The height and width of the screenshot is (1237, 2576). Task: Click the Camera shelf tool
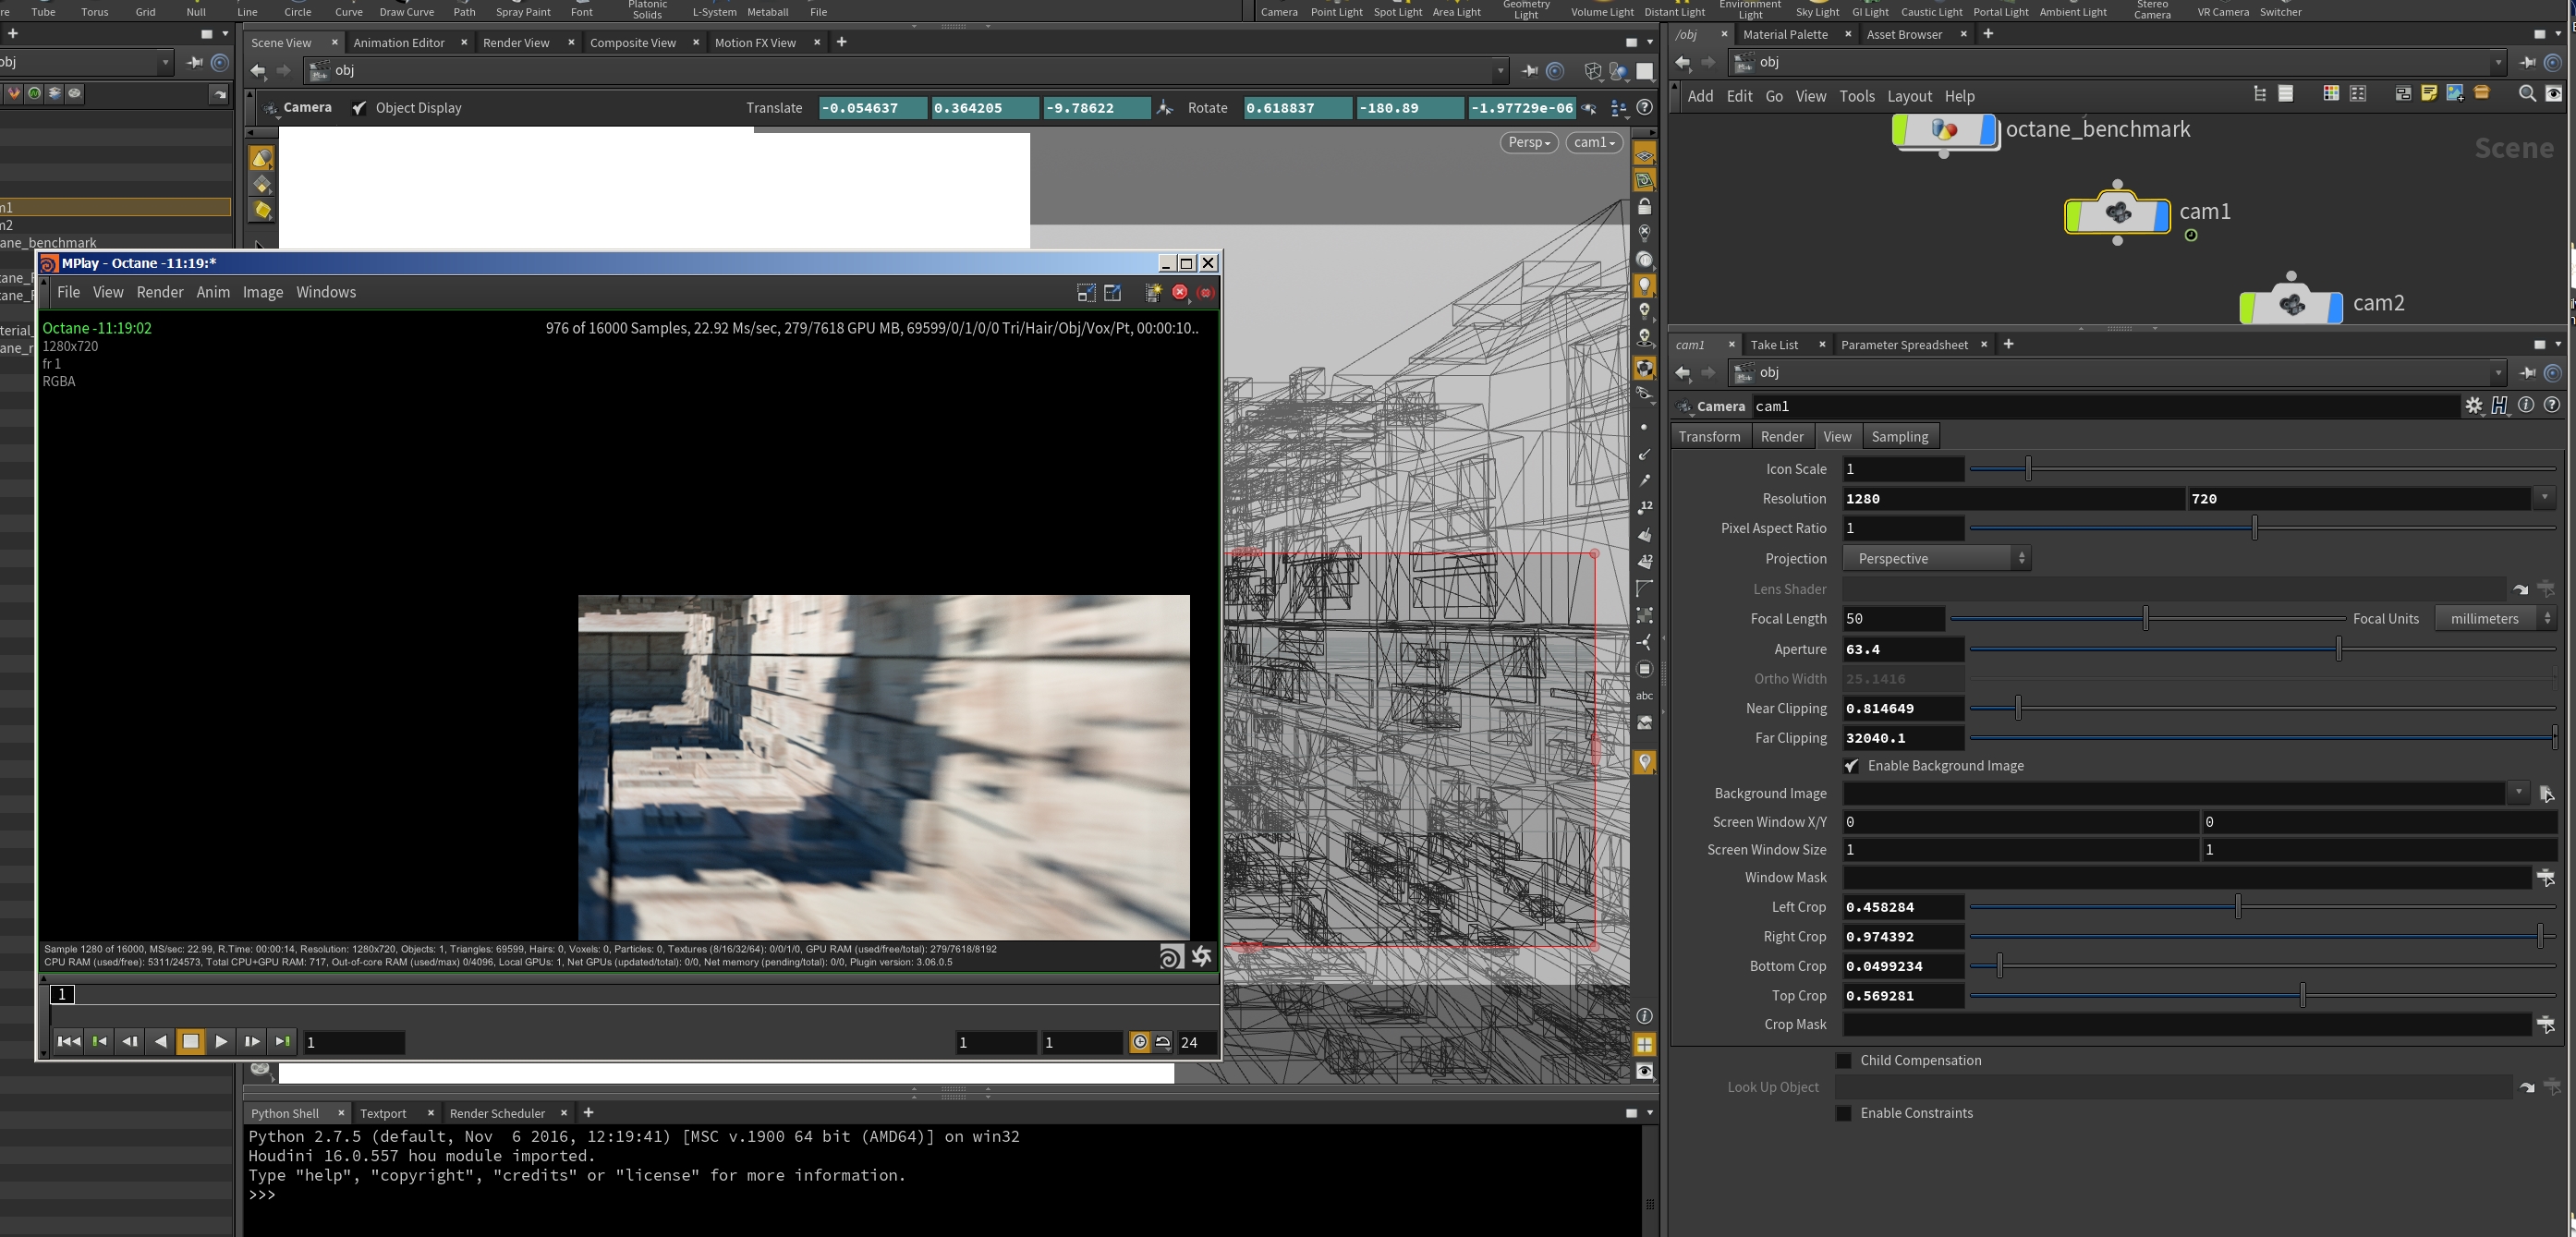point(1278,9)
